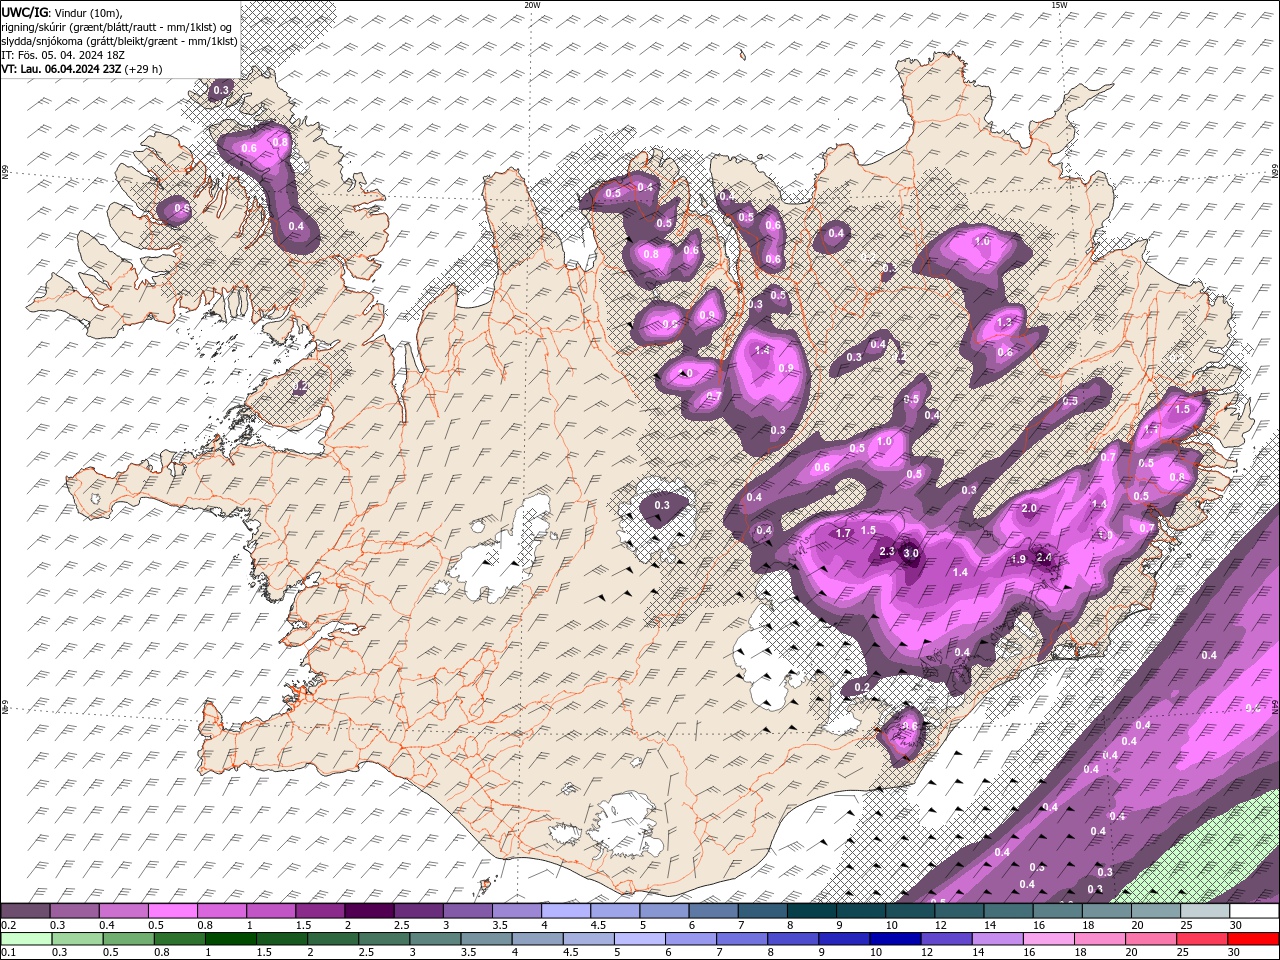
Task: Click the '20W' longitude label
Action: (x=532, y=5)
